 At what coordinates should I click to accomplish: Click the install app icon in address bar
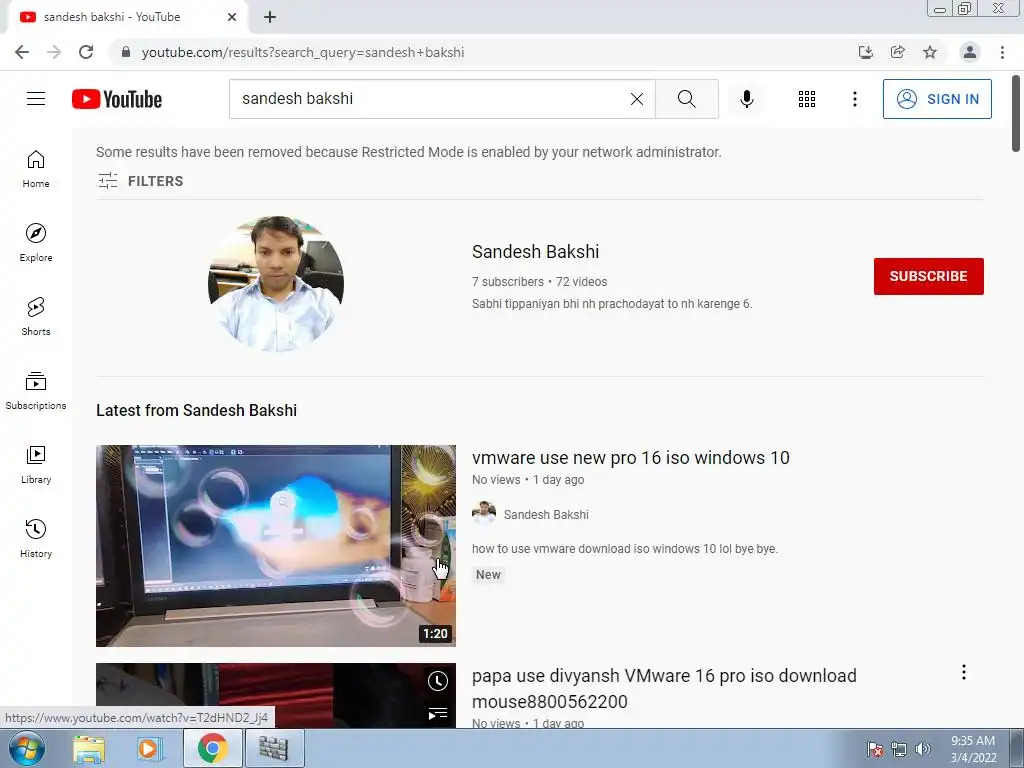click(866, 52)
